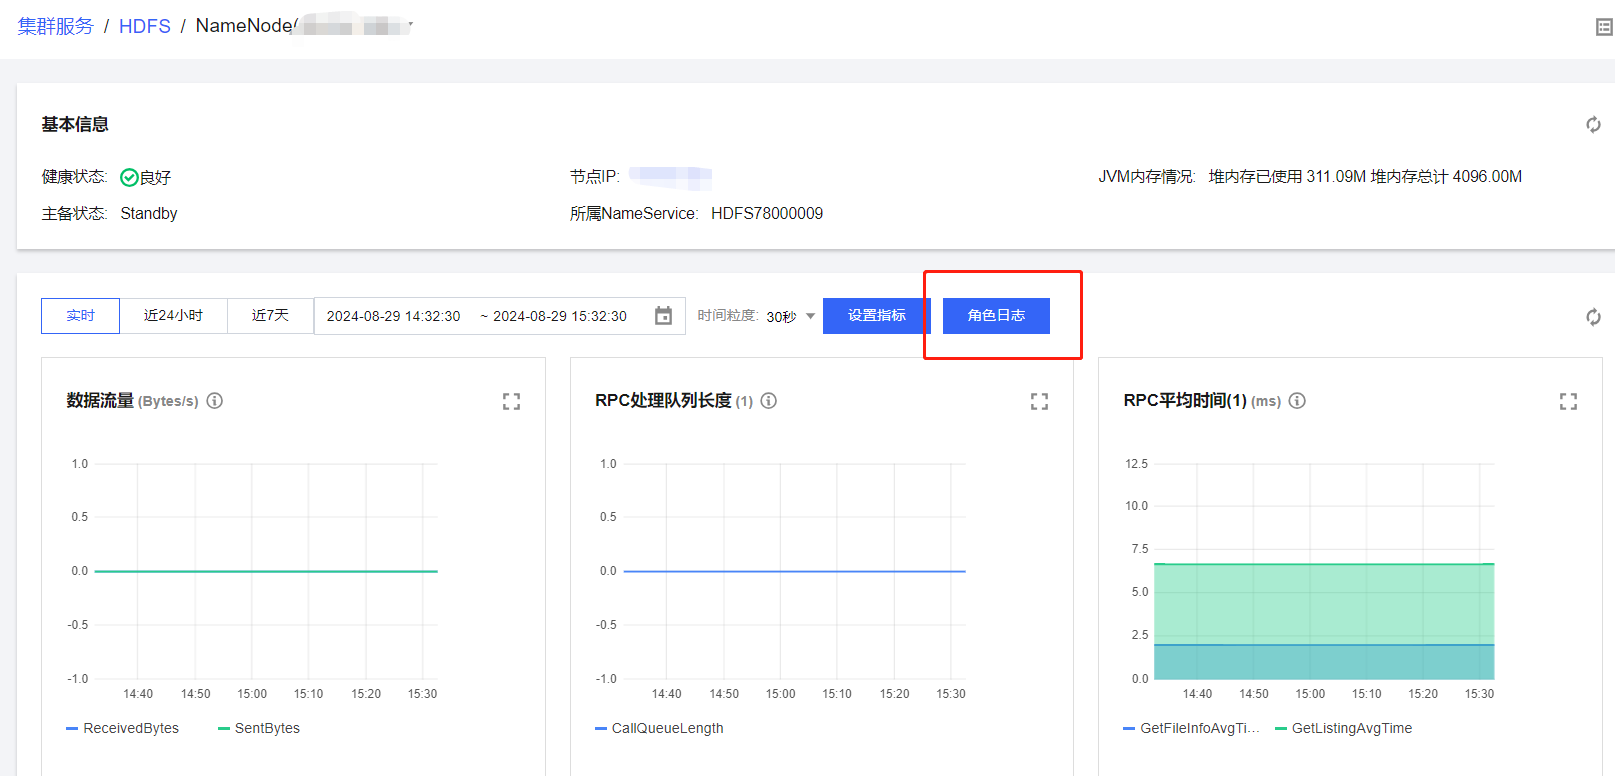Toggle SentBytes series in legend
The width and height of the screenshot is (1615, 776).
point(259,728)
